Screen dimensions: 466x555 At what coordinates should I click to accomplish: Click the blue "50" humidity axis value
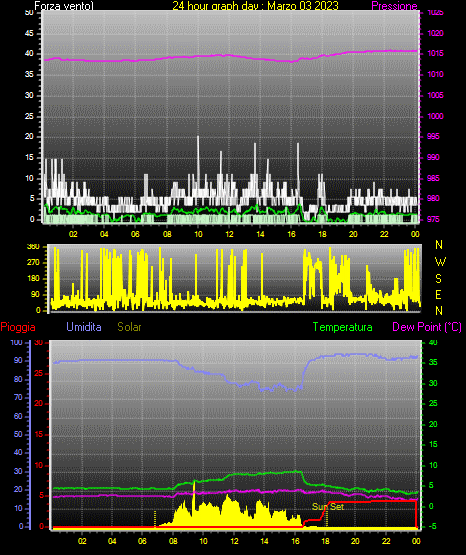click(x=18, y=434)
